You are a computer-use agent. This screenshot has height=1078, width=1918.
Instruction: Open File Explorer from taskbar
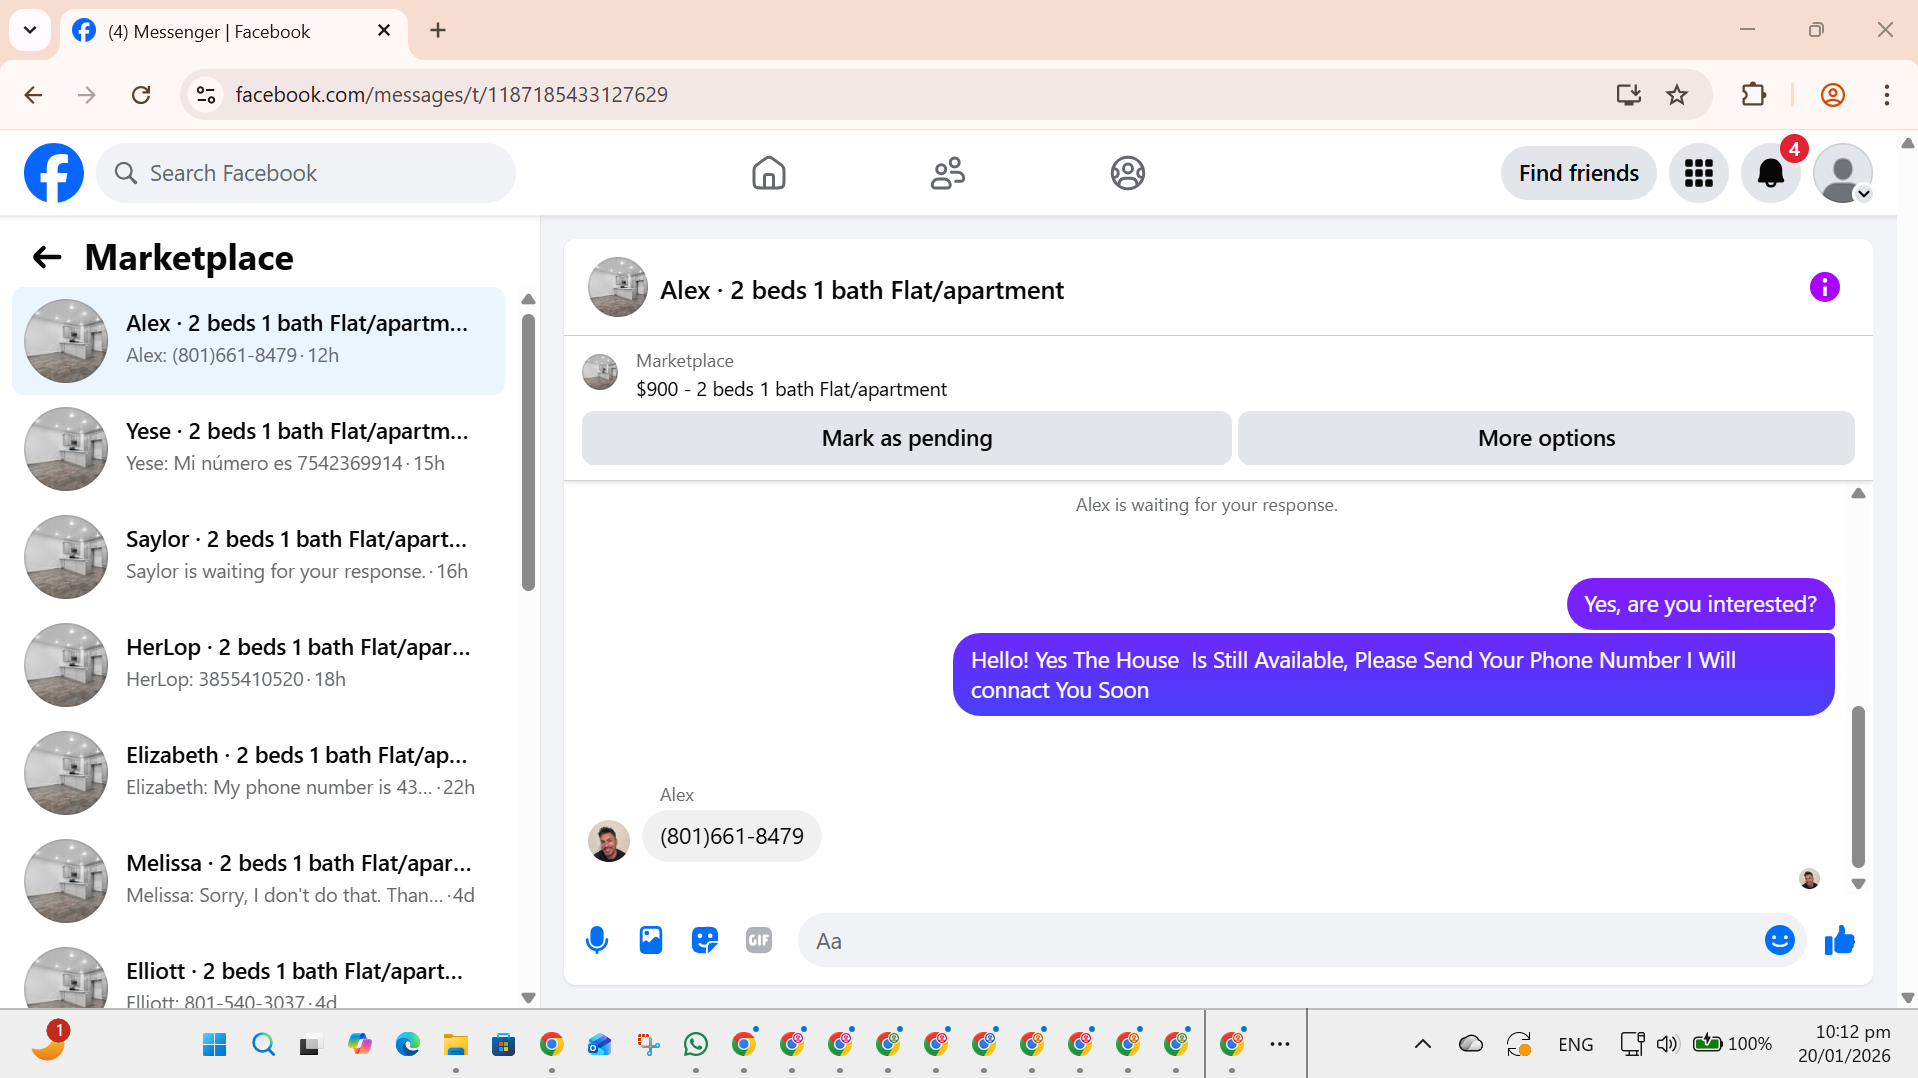[456, 1044]
